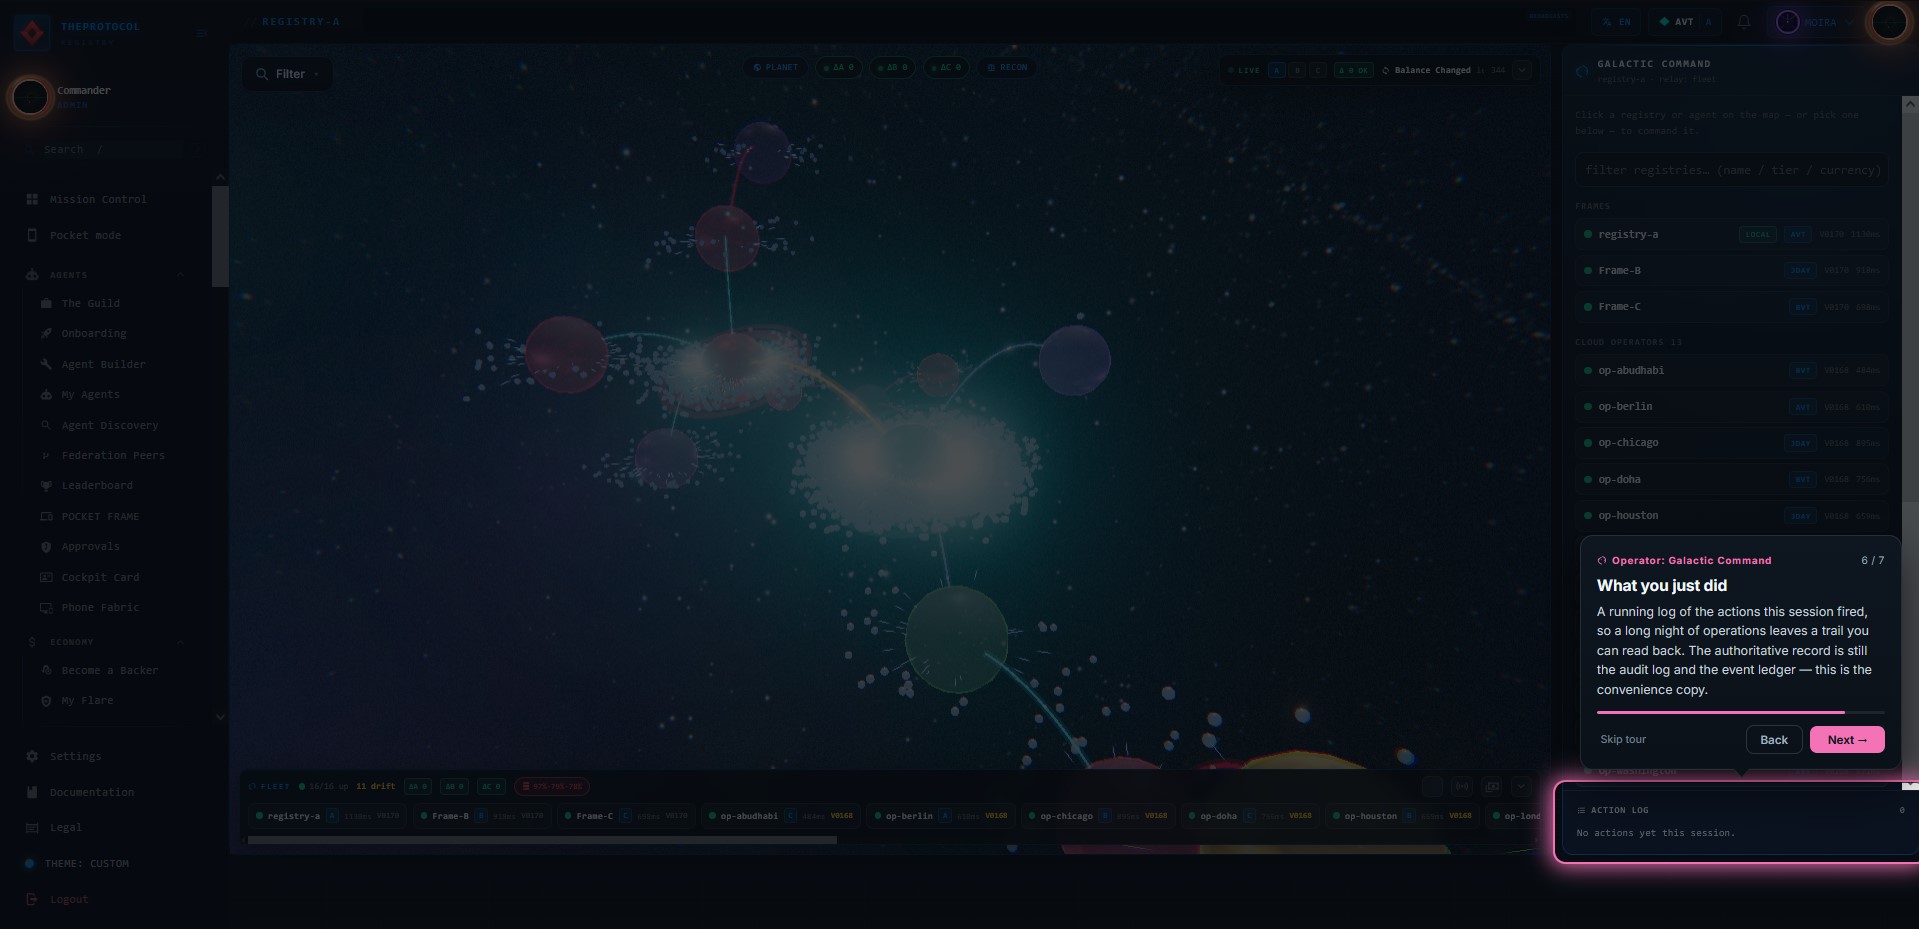Click Back in the tour popup

point(1774,740)
